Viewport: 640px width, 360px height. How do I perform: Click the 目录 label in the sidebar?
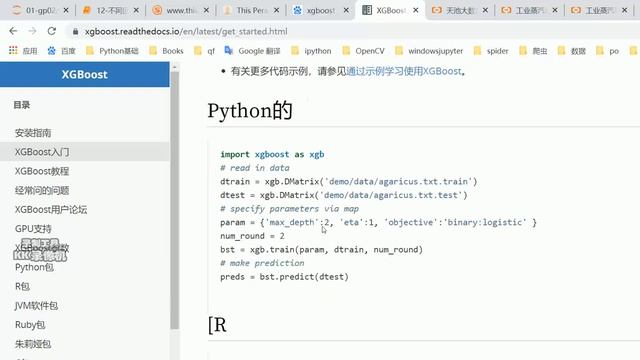coord(22,105)
